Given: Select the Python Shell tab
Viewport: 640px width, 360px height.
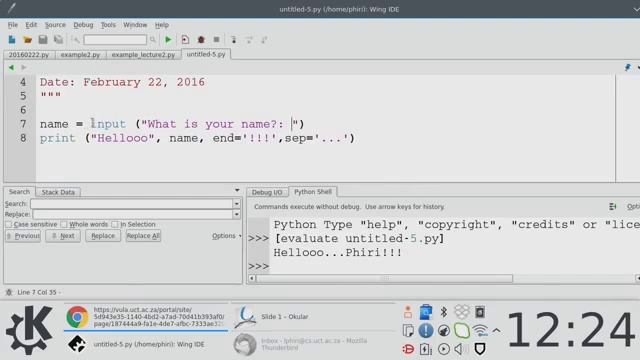Looking at the screenshot, I should click(313, 192).
